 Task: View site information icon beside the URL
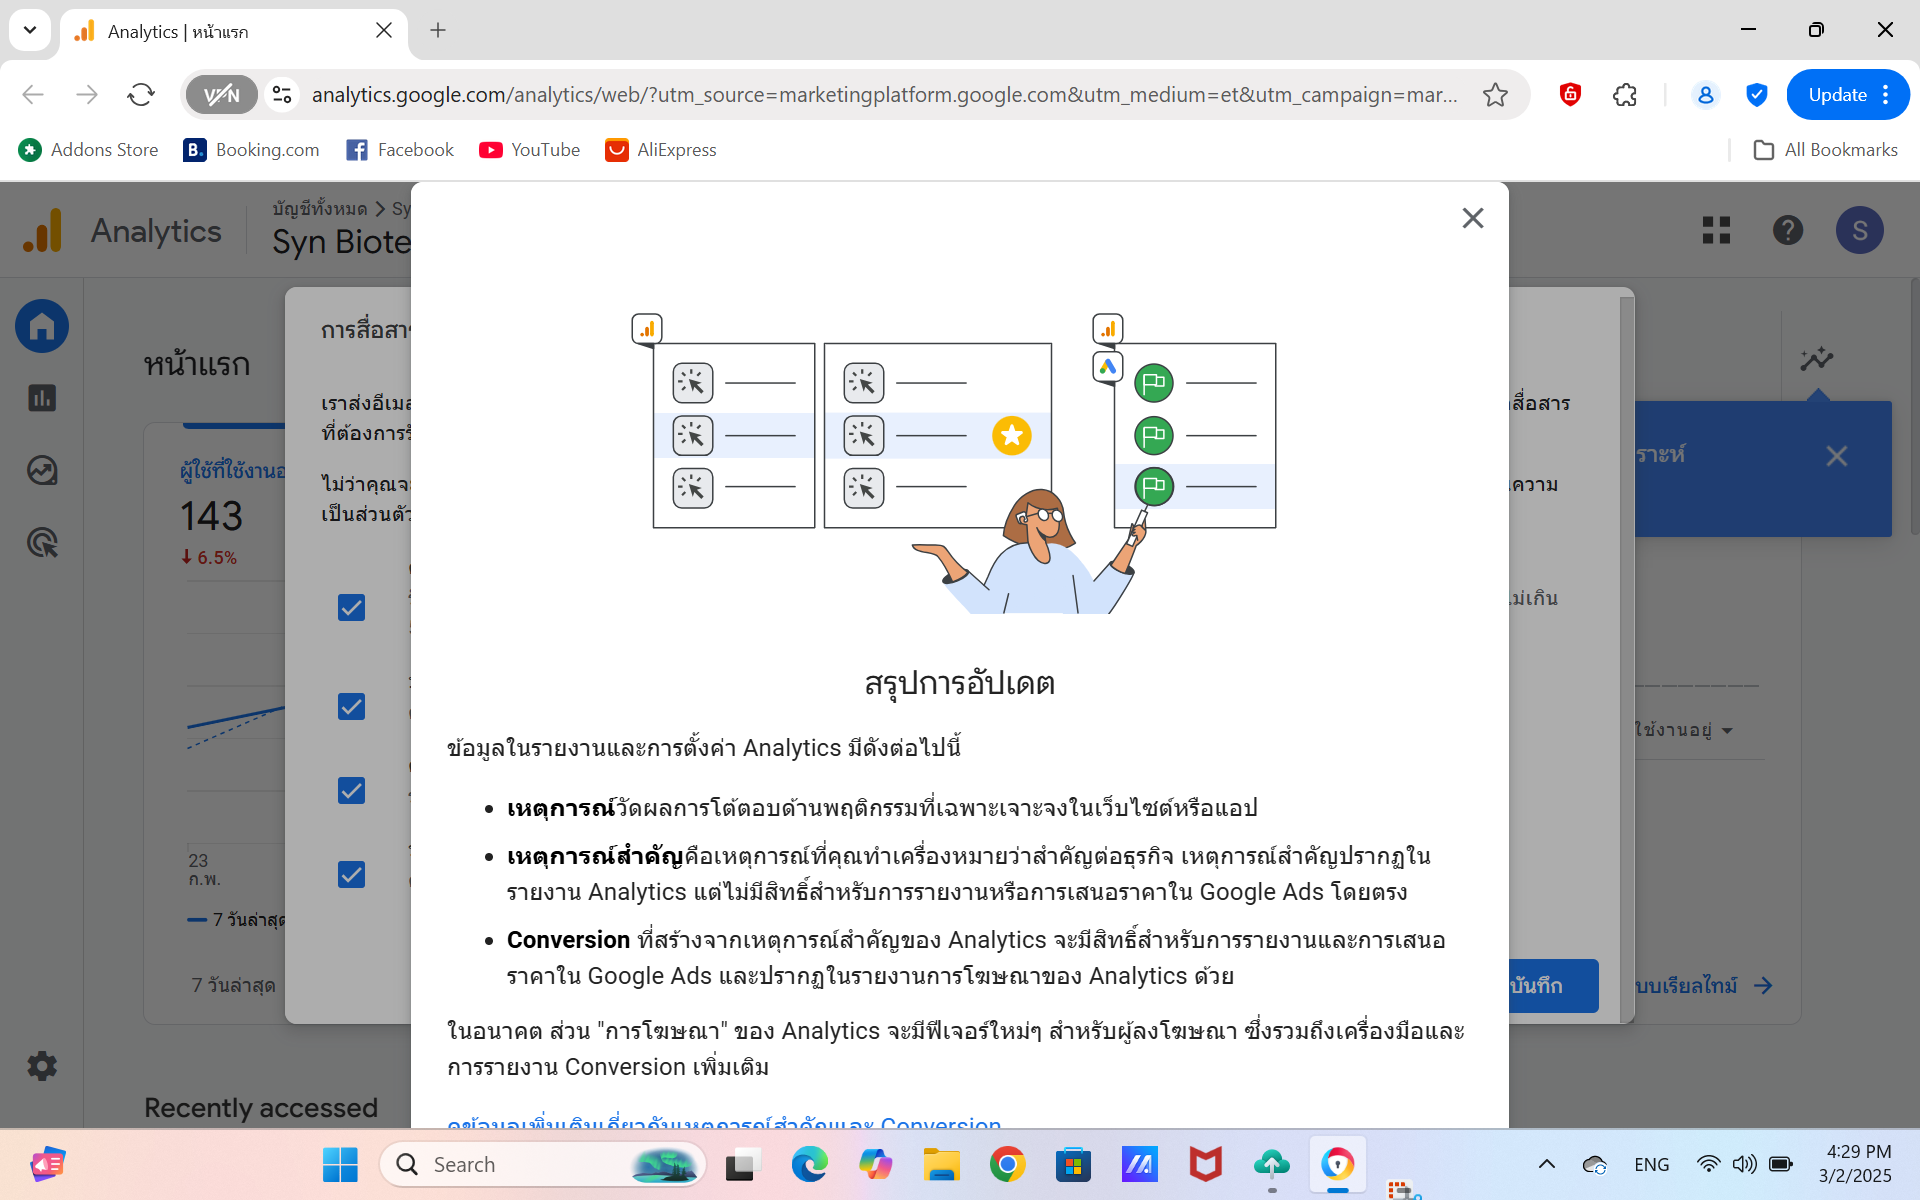(x=283, y=95)
